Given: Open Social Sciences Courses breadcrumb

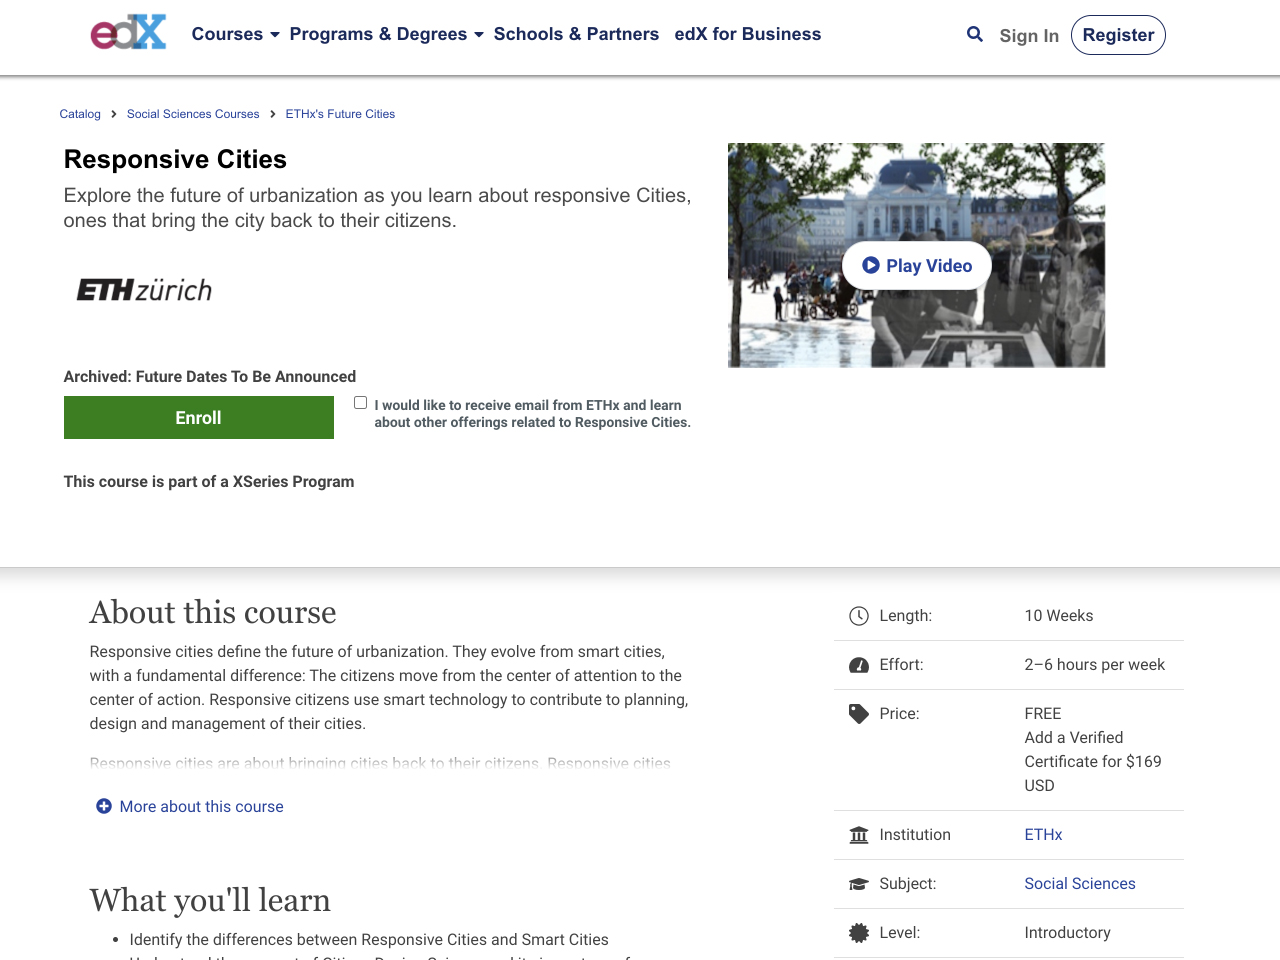Looking at the screenshot, I should pos(193,114).
